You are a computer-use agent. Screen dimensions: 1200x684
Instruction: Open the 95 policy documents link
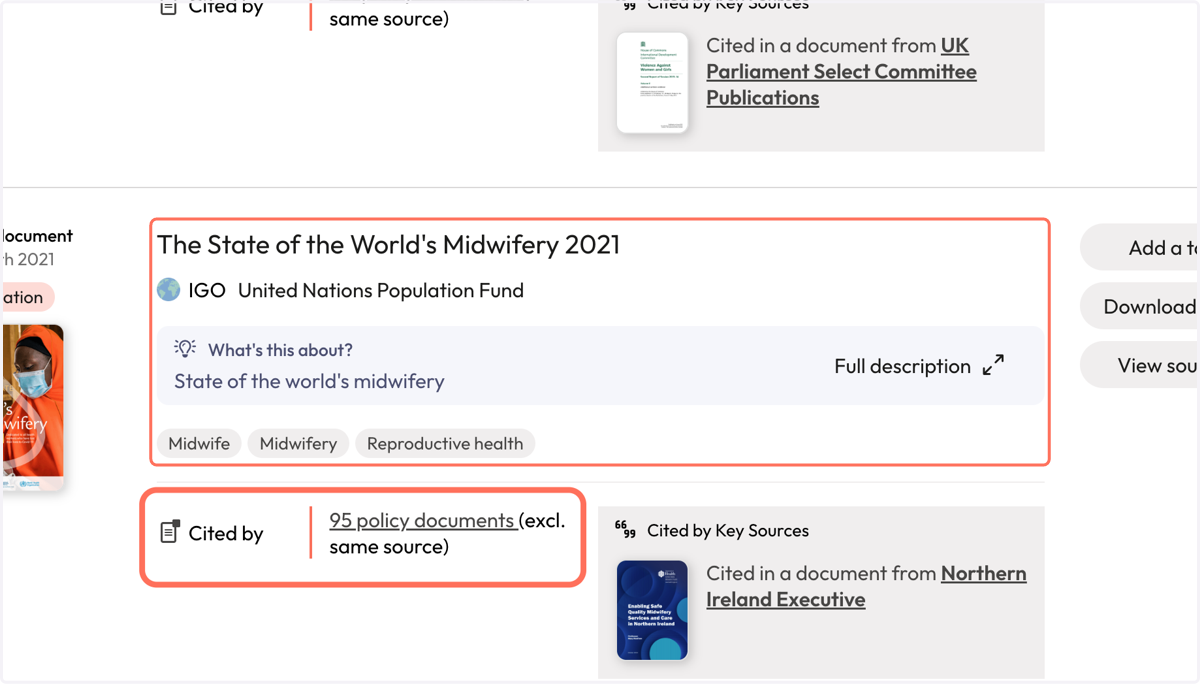(x=422, y=521)
